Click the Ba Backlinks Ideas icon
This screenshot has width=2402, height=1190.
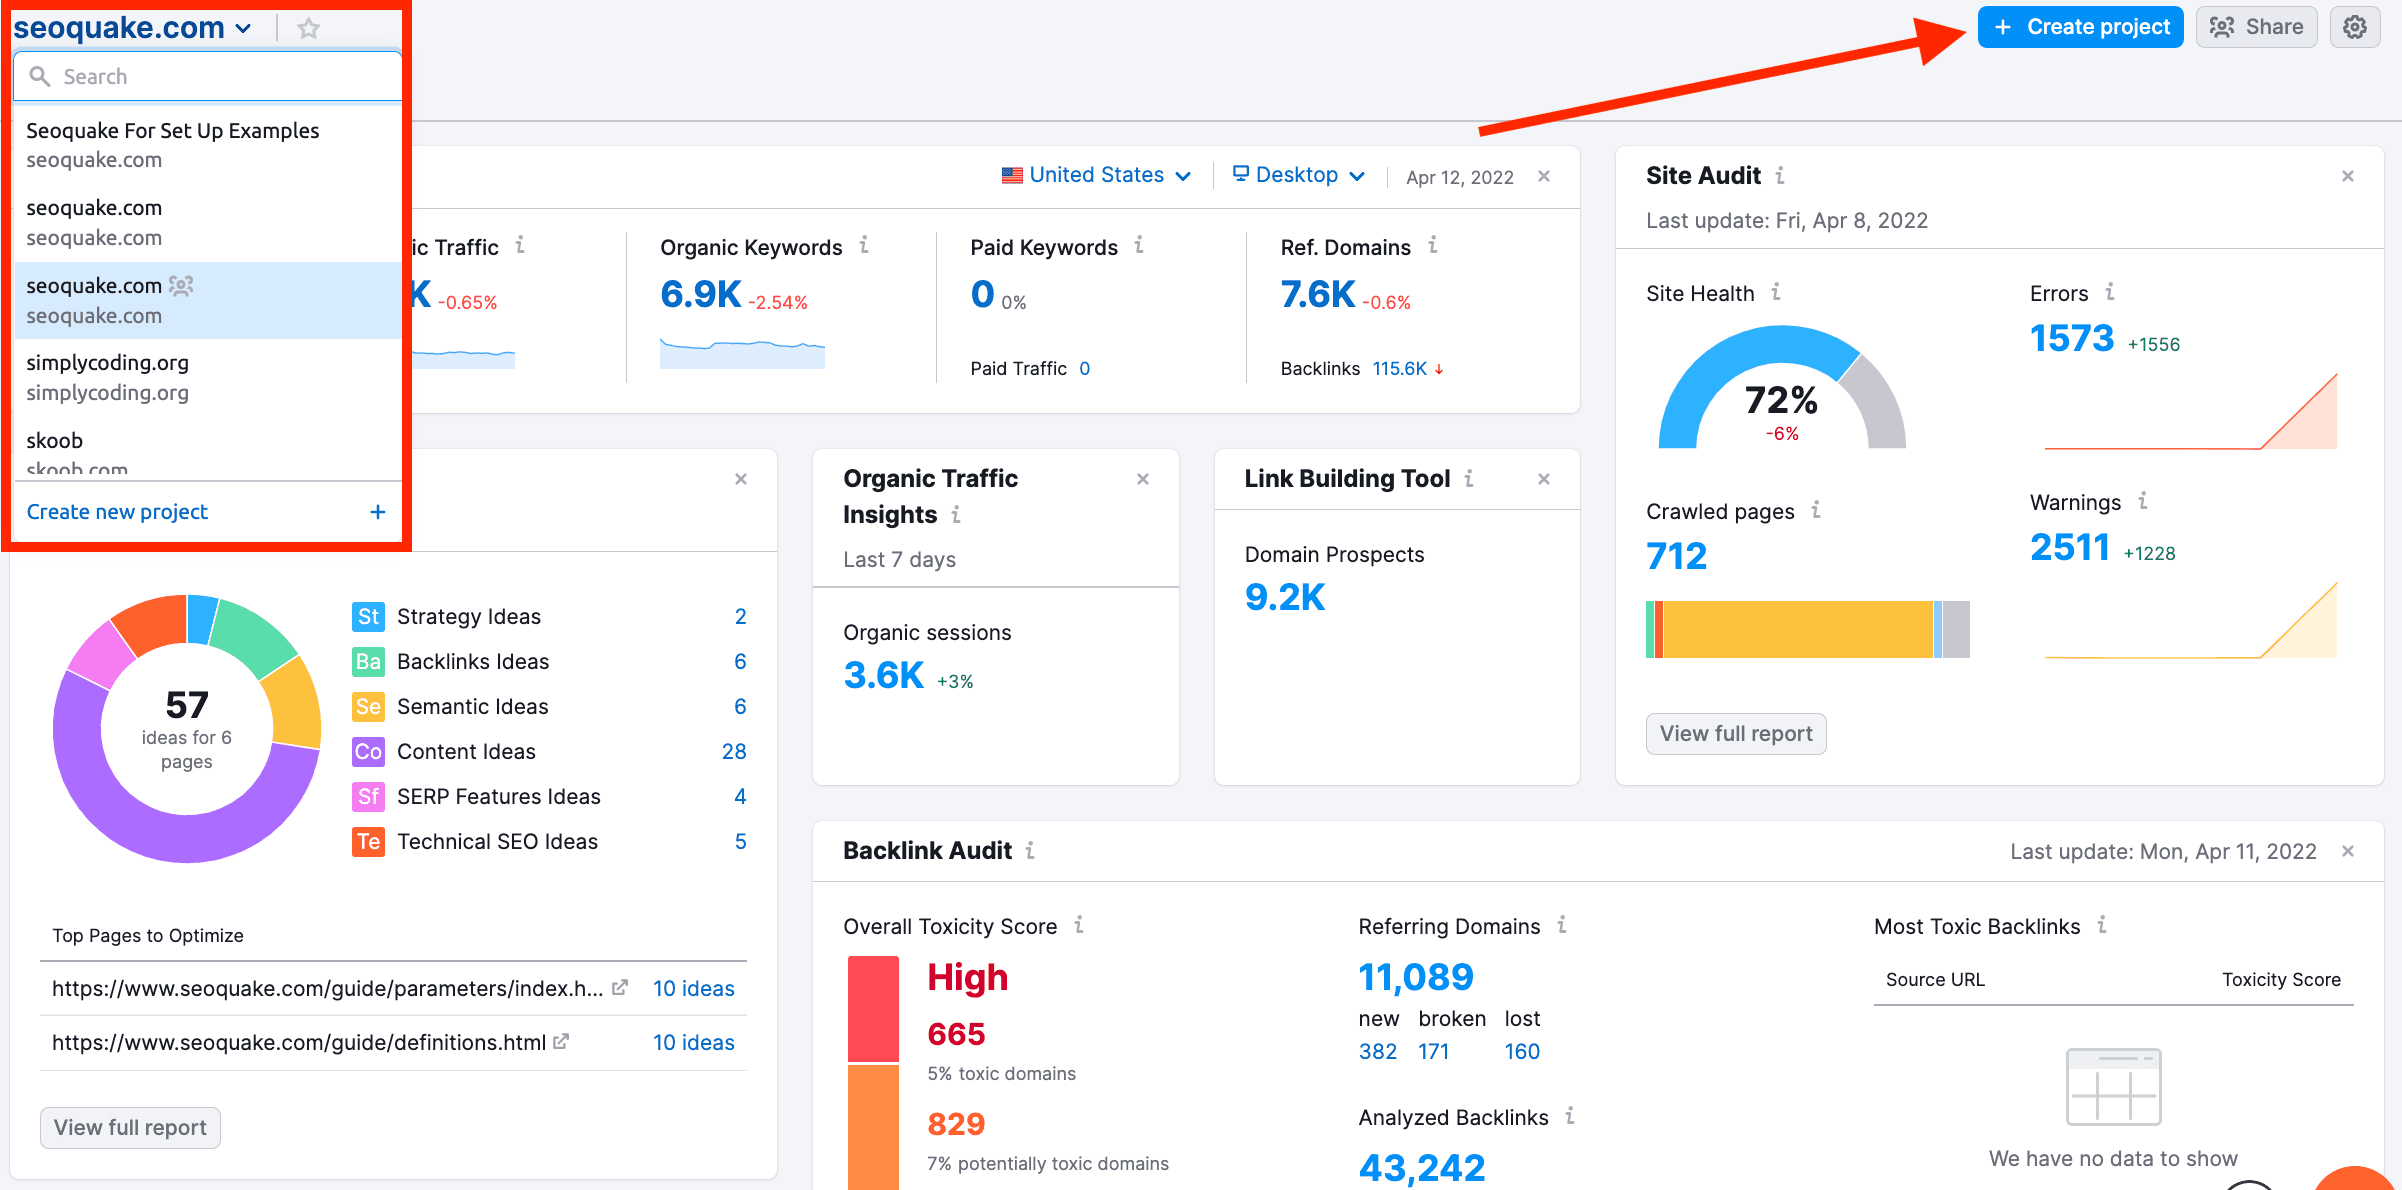[369, 662]
